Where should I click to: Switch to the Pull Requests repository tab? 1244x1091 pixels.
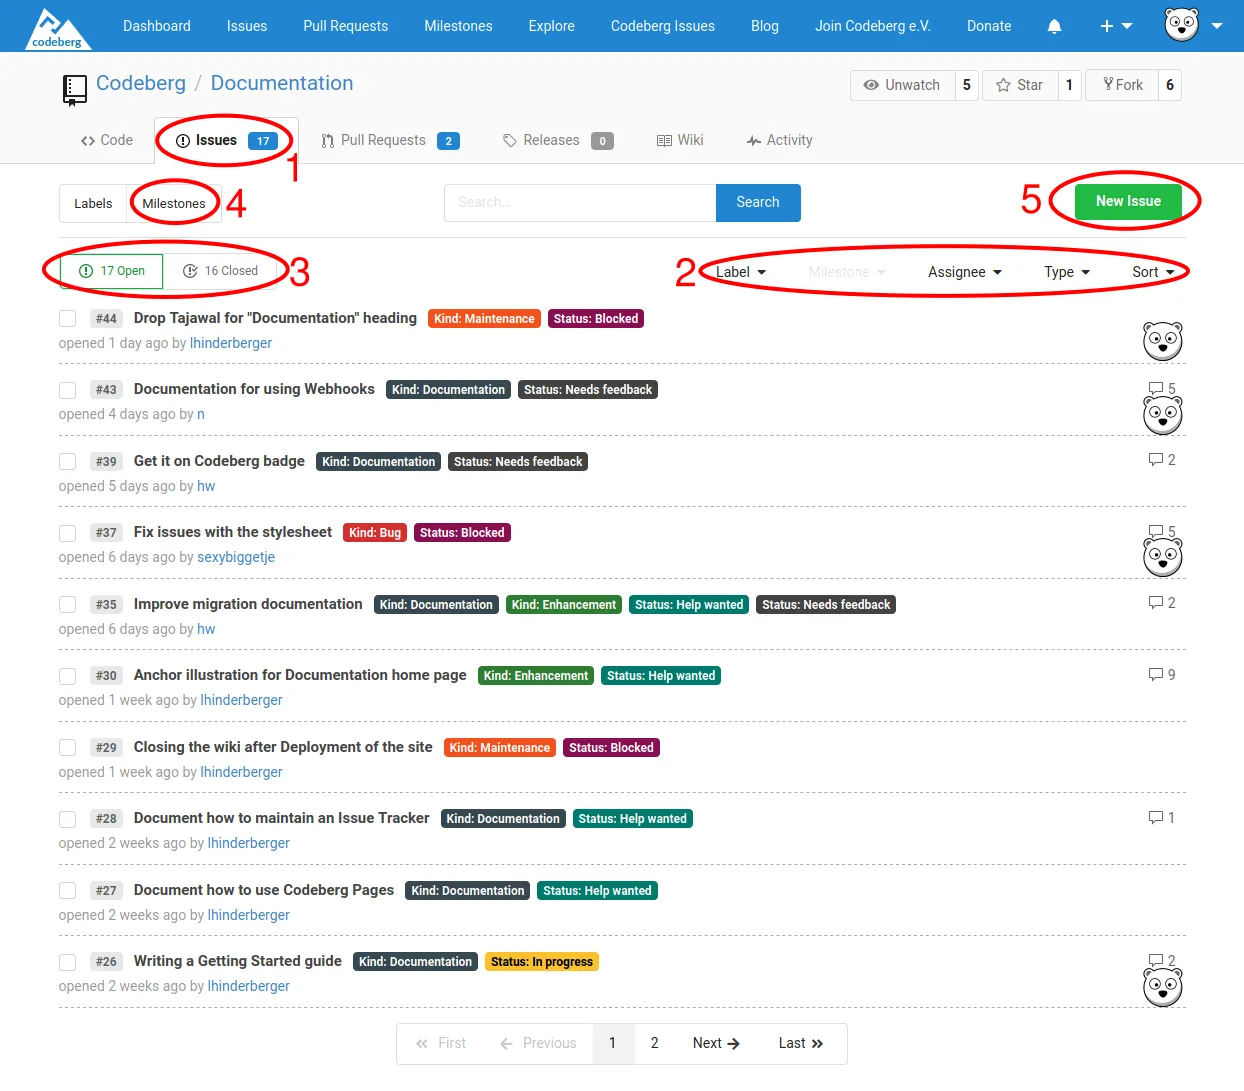coord(383,140)
